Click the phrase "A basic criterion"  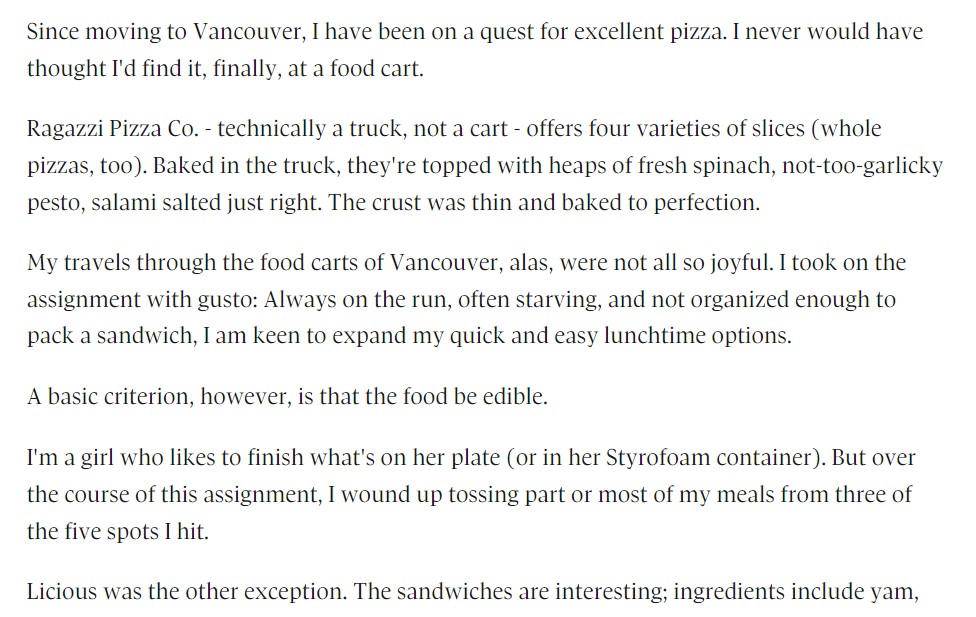[x=110, y=397]
